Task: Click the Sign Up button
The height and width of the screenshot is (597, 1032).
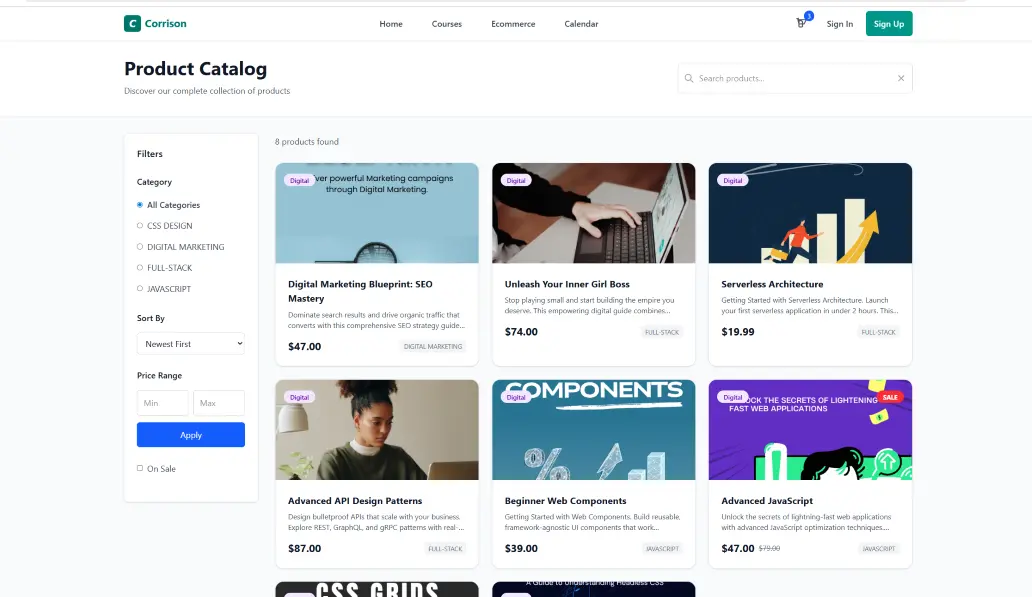Action: 889,24
